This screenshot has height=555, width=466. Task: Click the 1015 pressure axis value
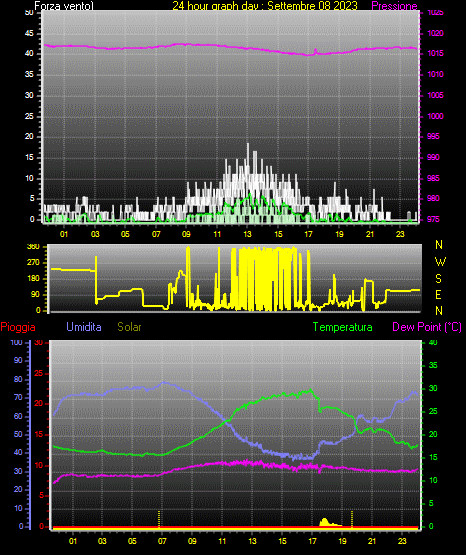[x=435, y=53]
